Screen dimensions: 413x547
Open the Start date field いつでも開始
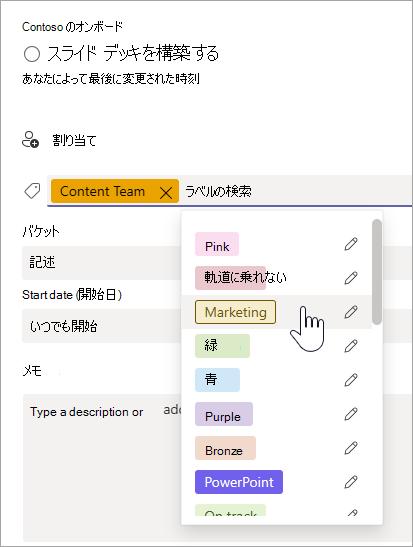pyautogui.click(x=102, y=326)
